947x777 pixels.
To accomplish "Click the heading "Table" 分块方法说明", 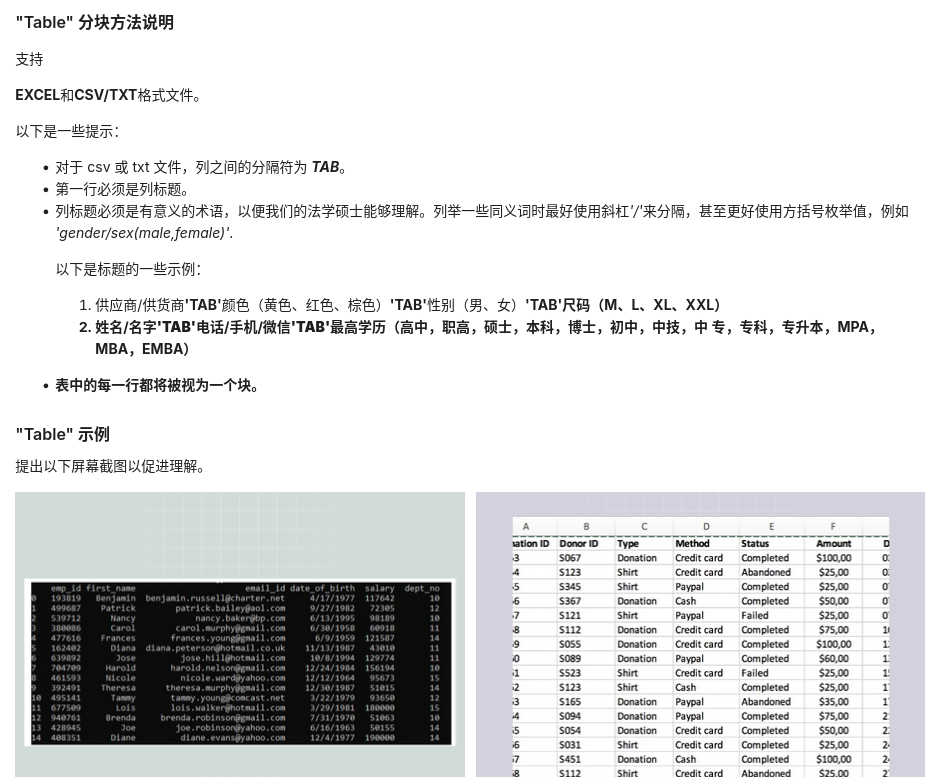I will [x=95, y=22].
